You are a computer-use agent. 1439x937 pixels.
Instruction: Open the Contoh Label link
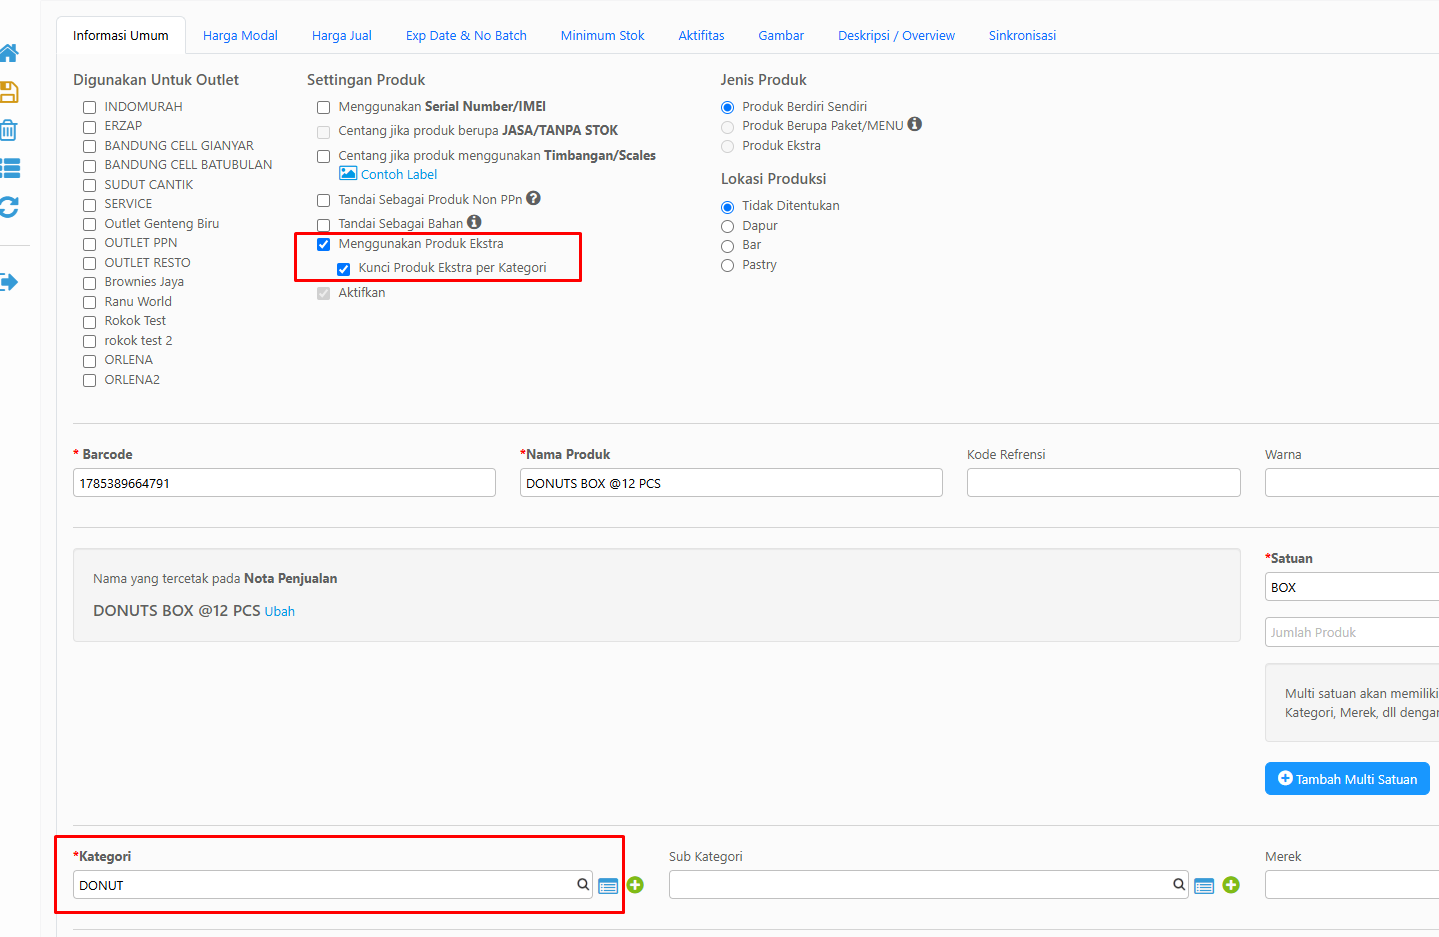399,174
